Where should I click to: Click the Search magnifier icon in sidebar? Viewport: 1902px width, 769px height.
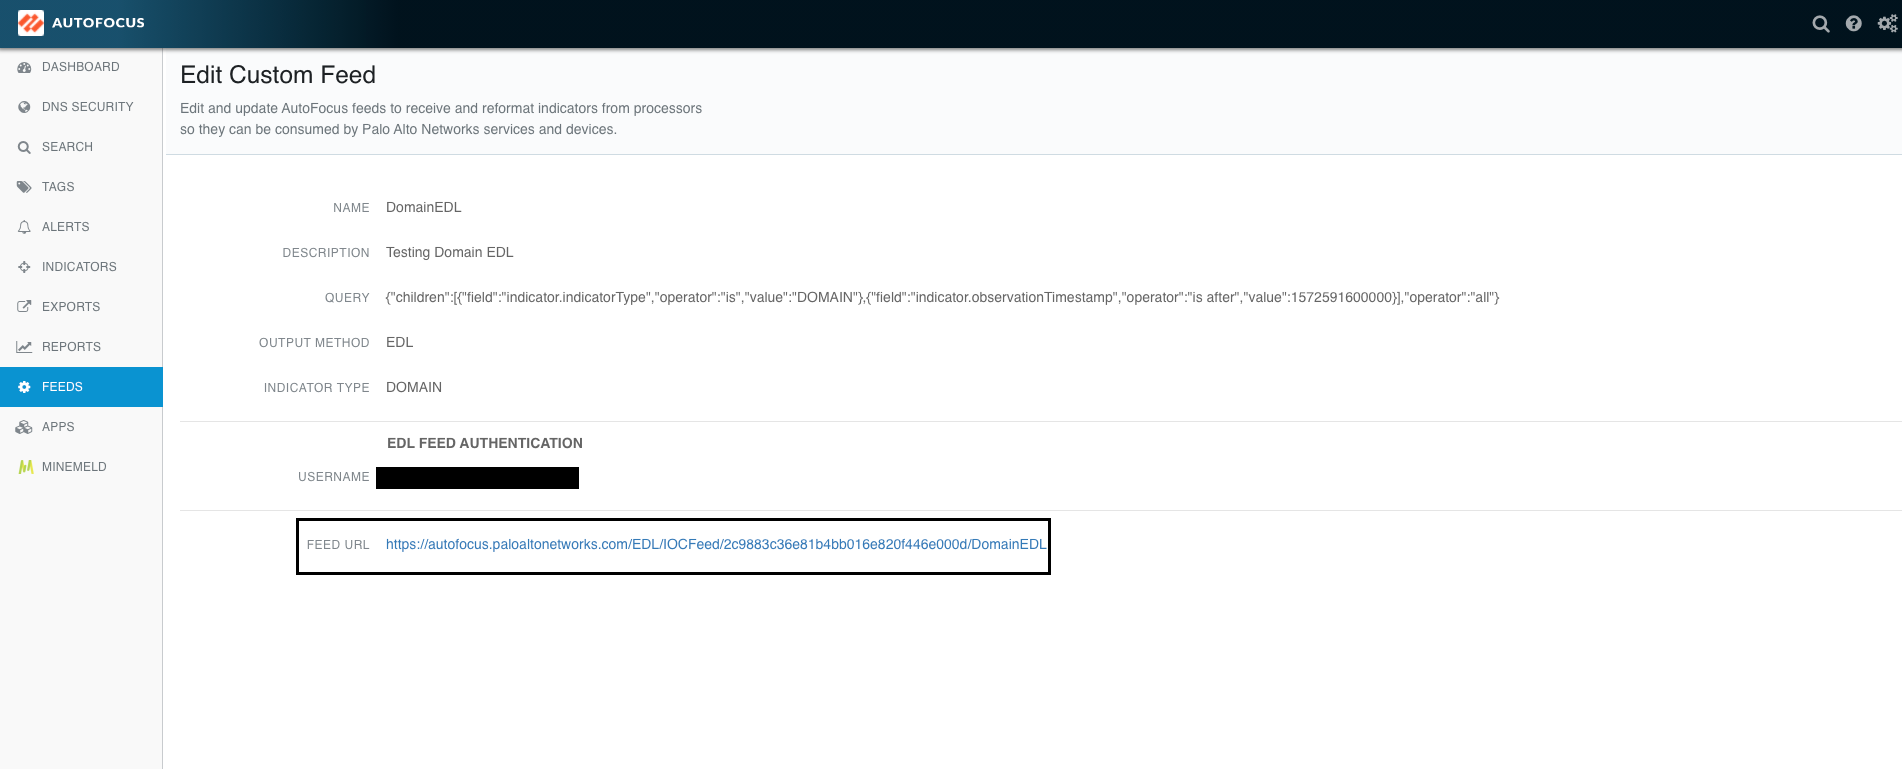coord(24,147)
